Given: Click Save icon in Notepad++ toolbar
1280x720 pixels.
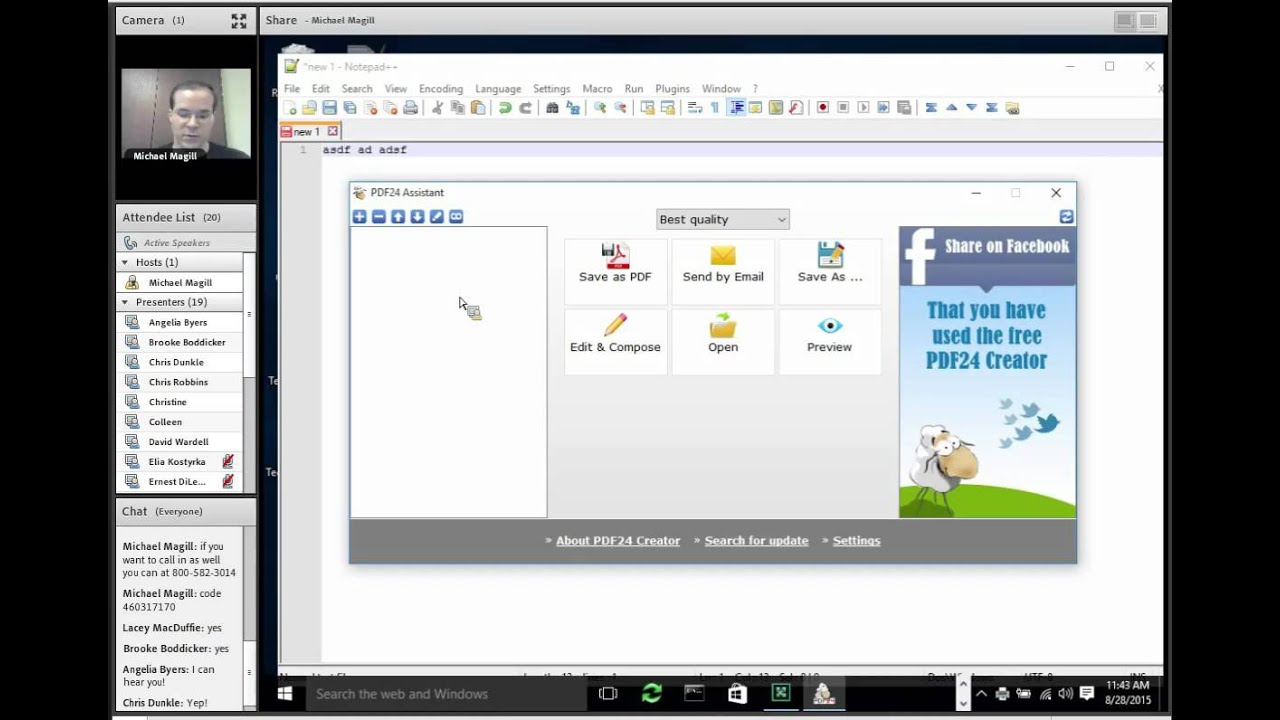Looking at the screenshot, I should (329, 108).
